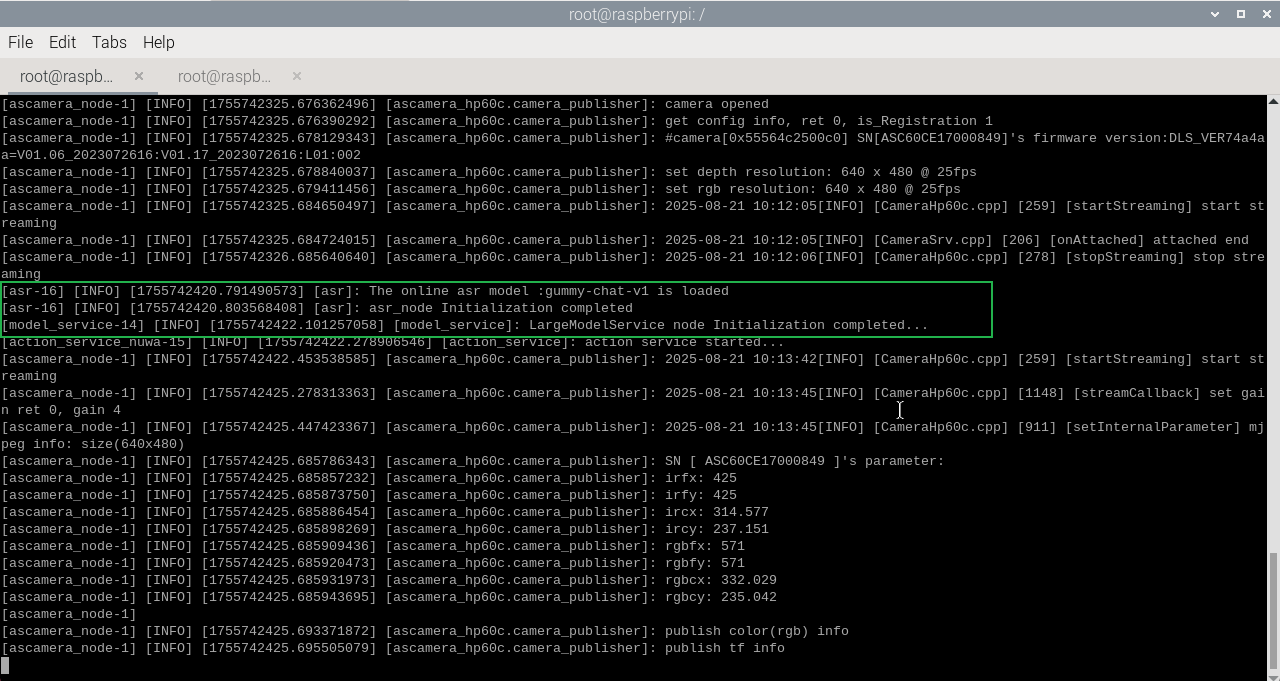The width and height of the screenshot is (1280, 681).
Task: Click the 'publish tf info' log line
Action: (x=724, y=648)
